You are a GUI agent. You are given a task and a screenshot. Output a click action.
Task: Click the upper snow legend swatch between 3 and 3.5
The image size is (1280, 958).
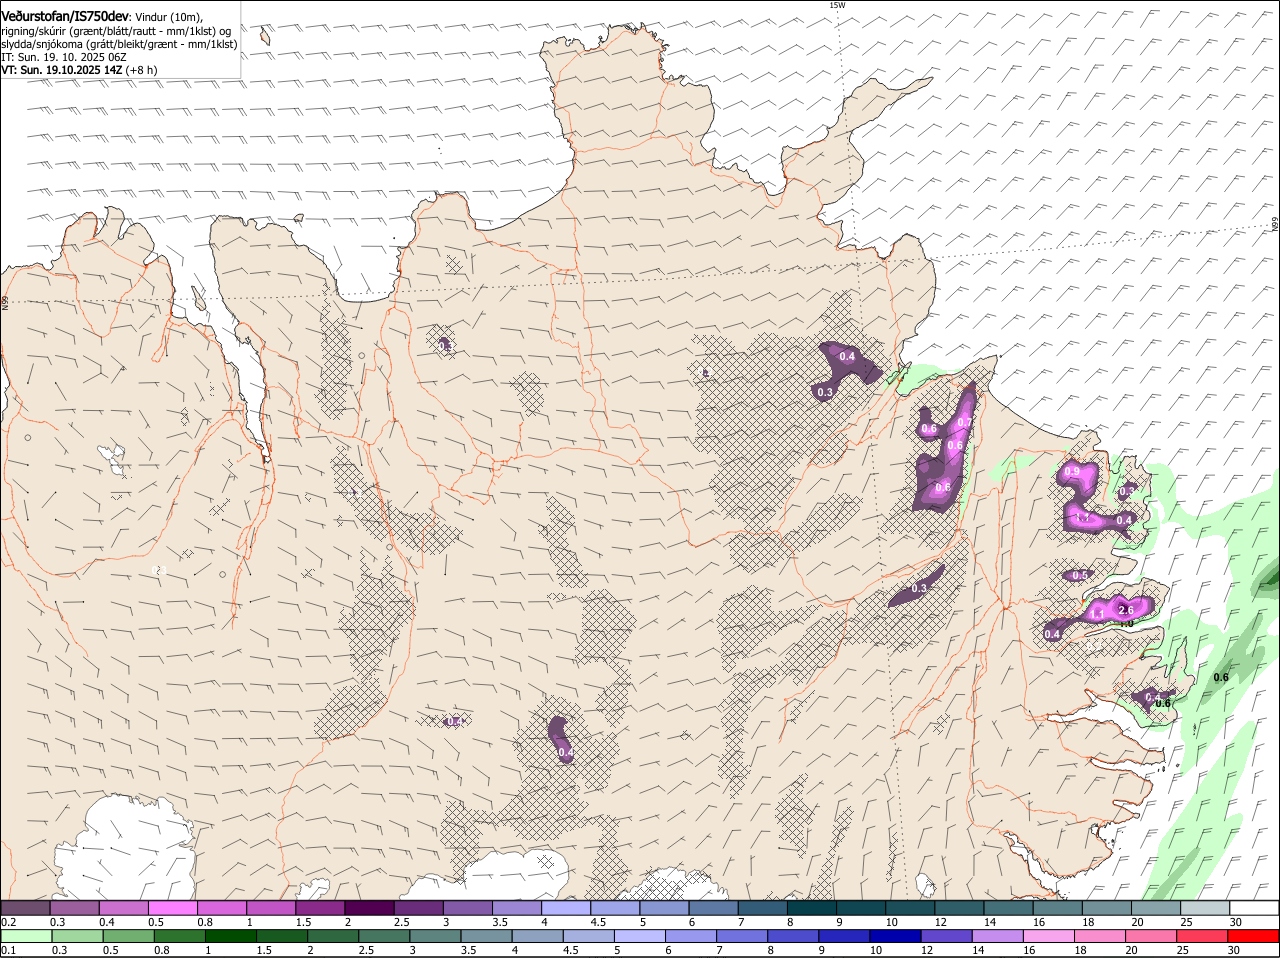(x=467, y=907)
